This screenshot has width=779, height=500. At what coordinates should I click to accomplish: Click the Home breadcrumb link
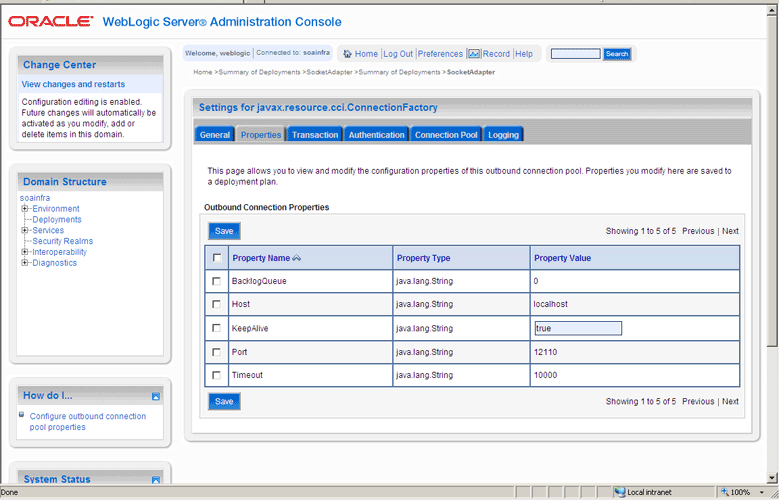tap(203, 72)
